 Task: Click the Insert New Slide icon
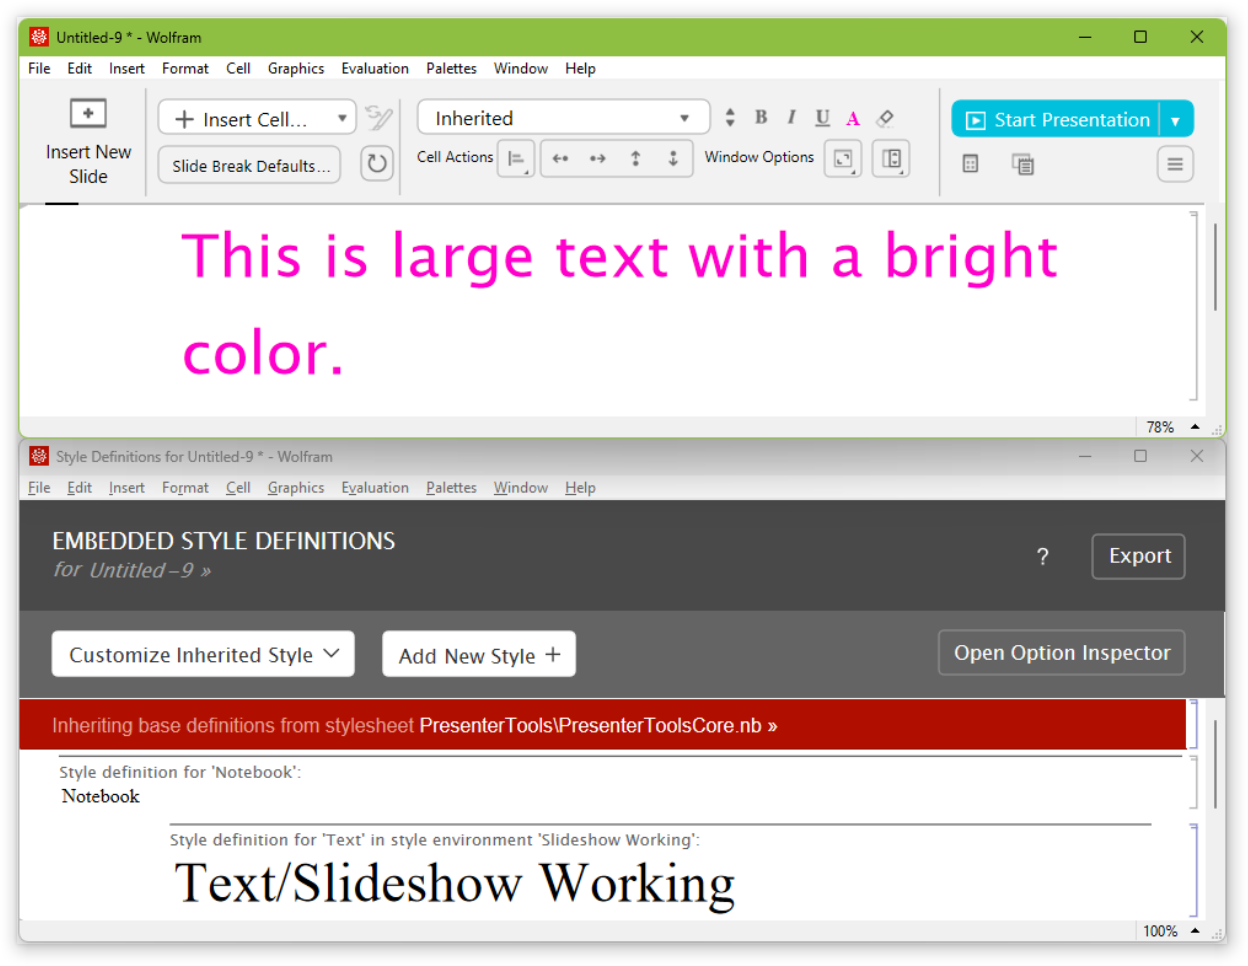pos(88,114)
